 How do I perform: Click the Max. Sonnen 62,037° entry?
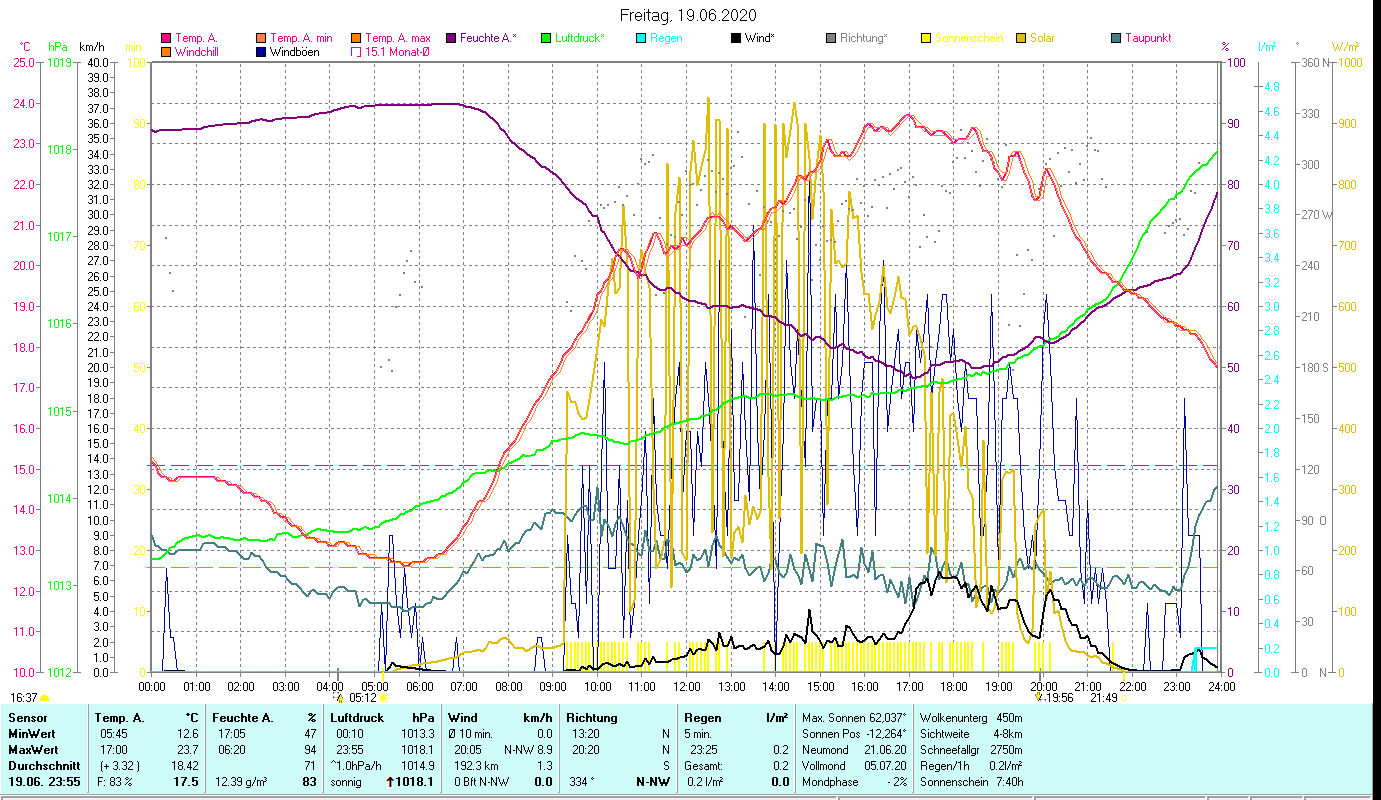coord(854,718)
